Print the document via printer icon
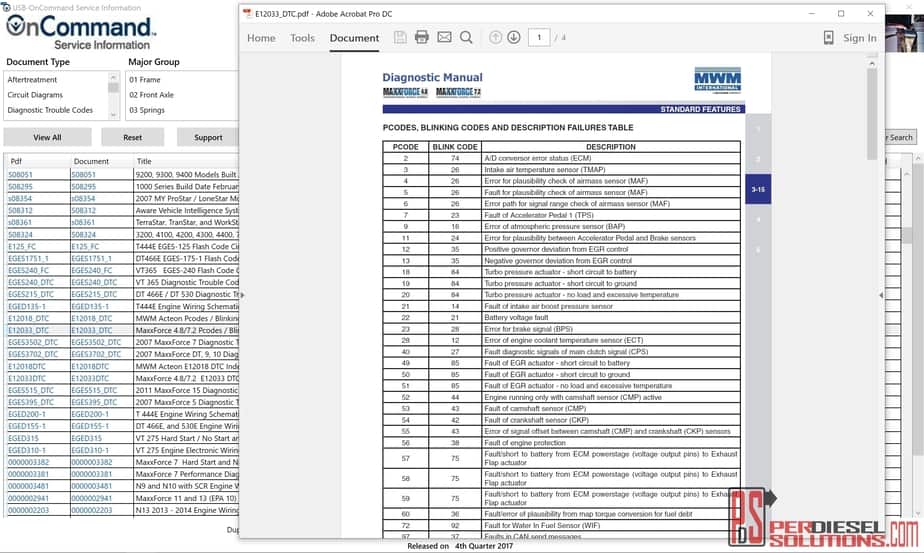Image resolution: width=924 pixels, height=553 pixels. 422,37
